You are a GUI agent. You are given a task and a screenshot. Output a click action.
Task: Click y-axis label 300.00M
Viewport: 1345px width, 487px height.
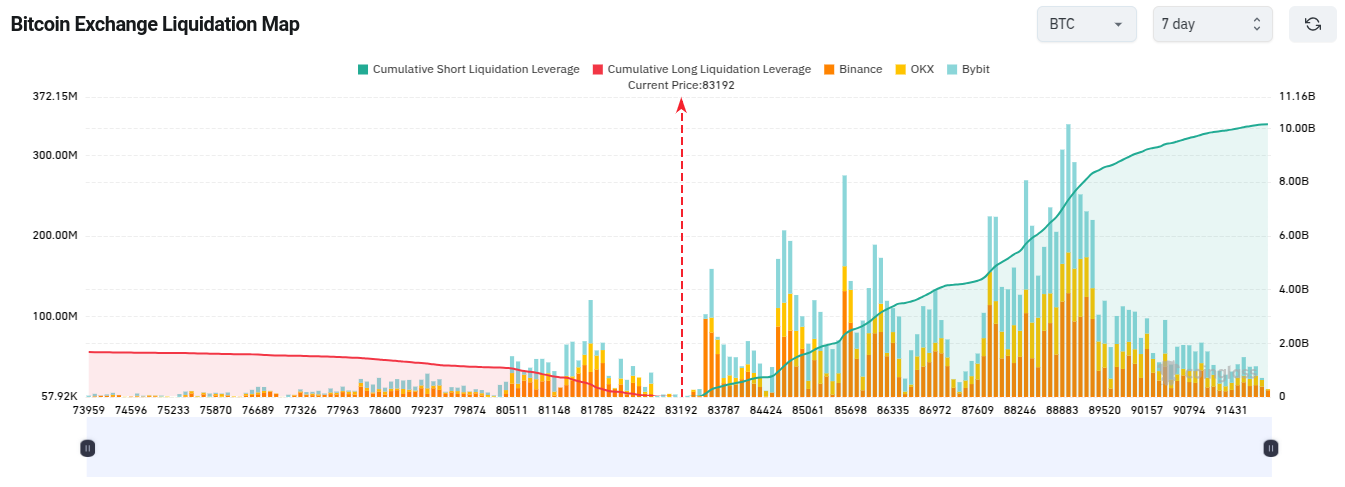coord(55,156)
